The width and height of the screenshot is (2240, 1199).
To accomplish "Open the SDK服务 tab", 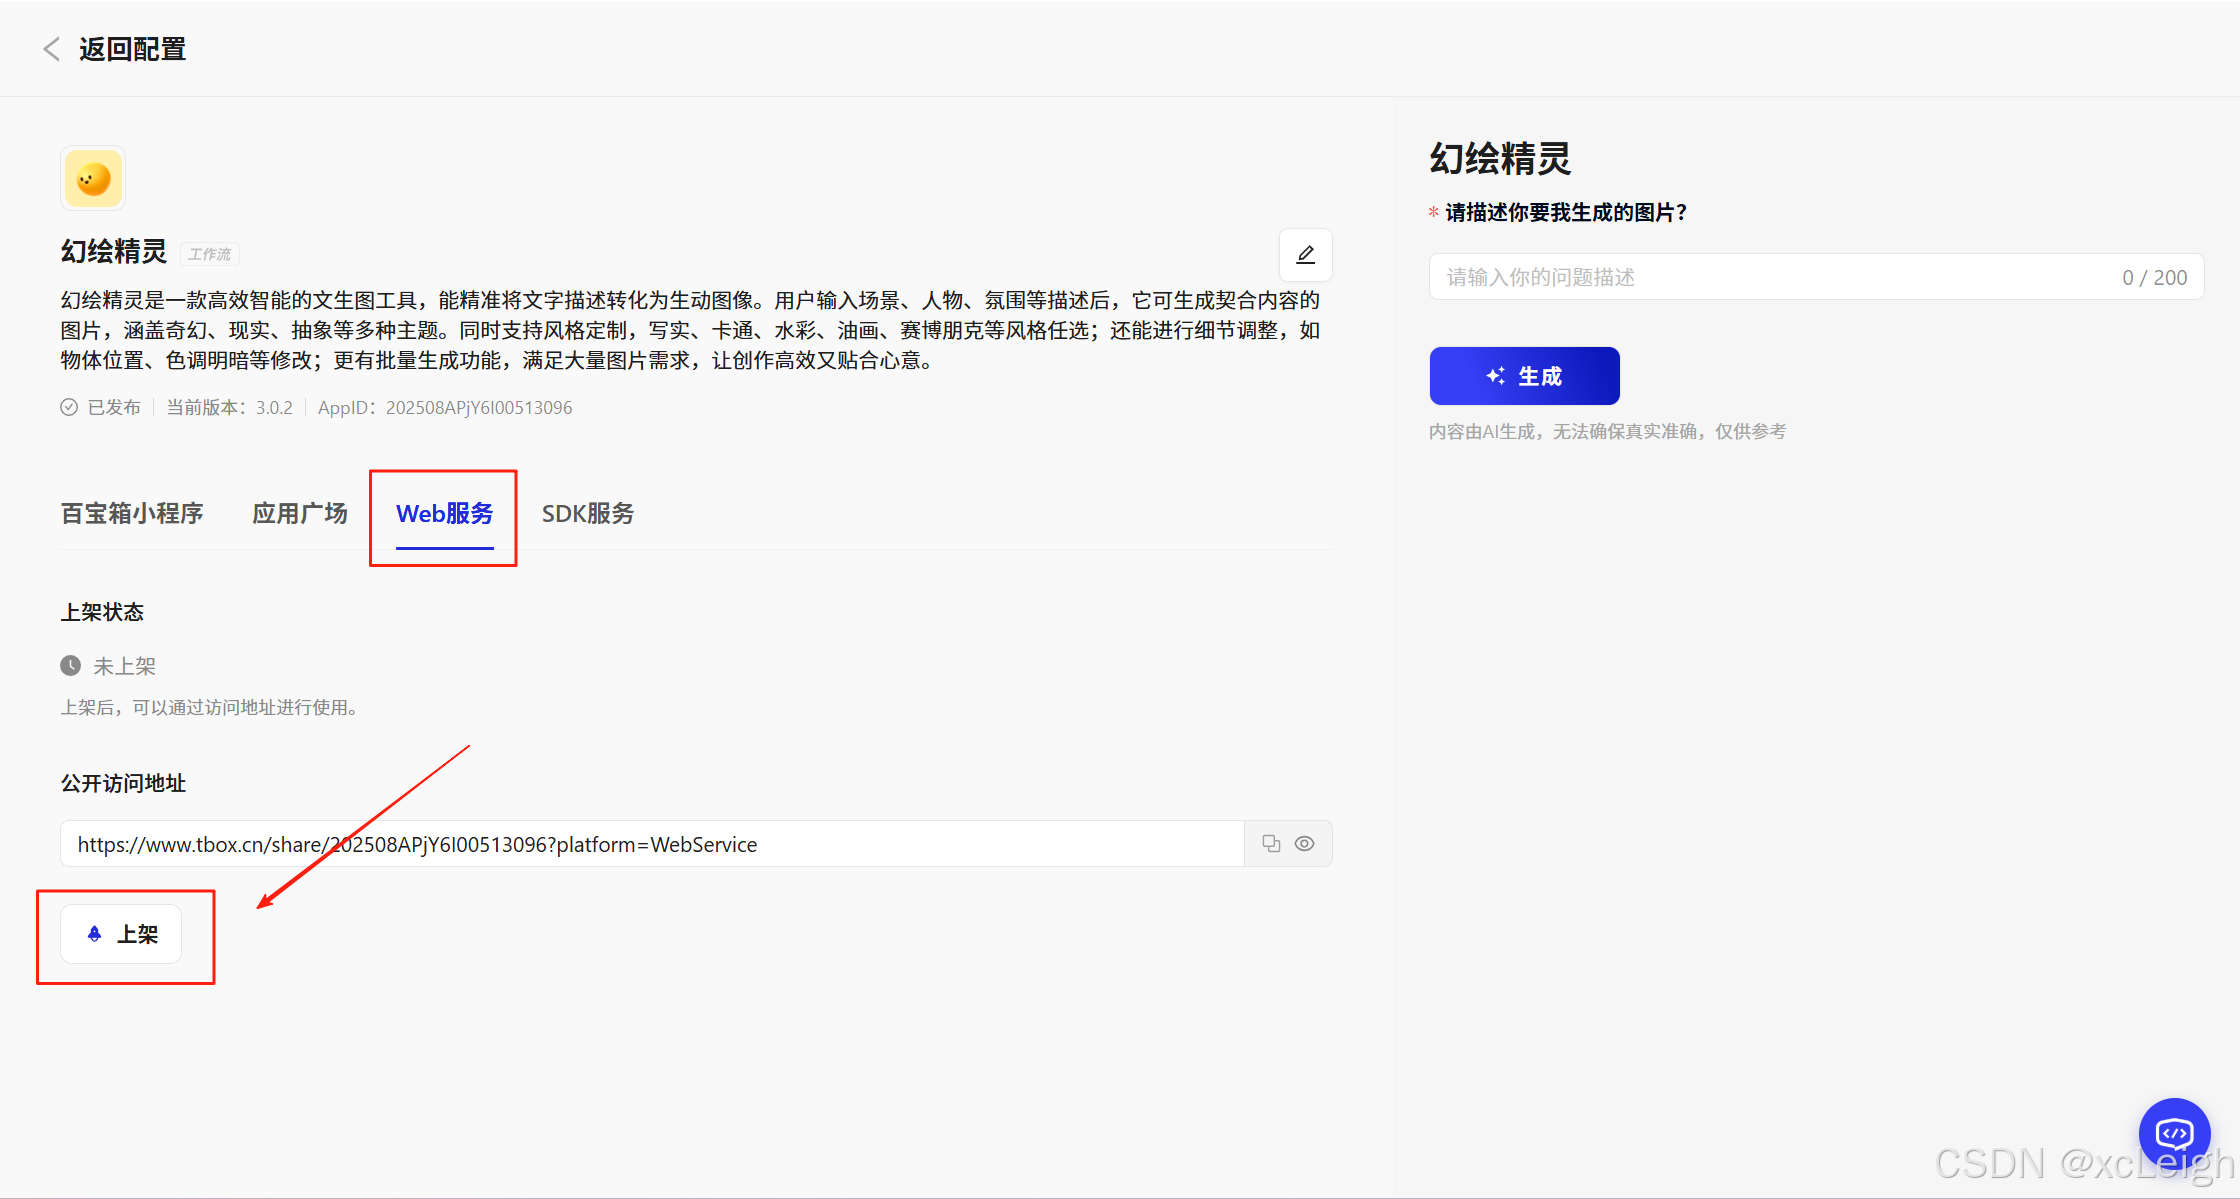I will 588,514.
